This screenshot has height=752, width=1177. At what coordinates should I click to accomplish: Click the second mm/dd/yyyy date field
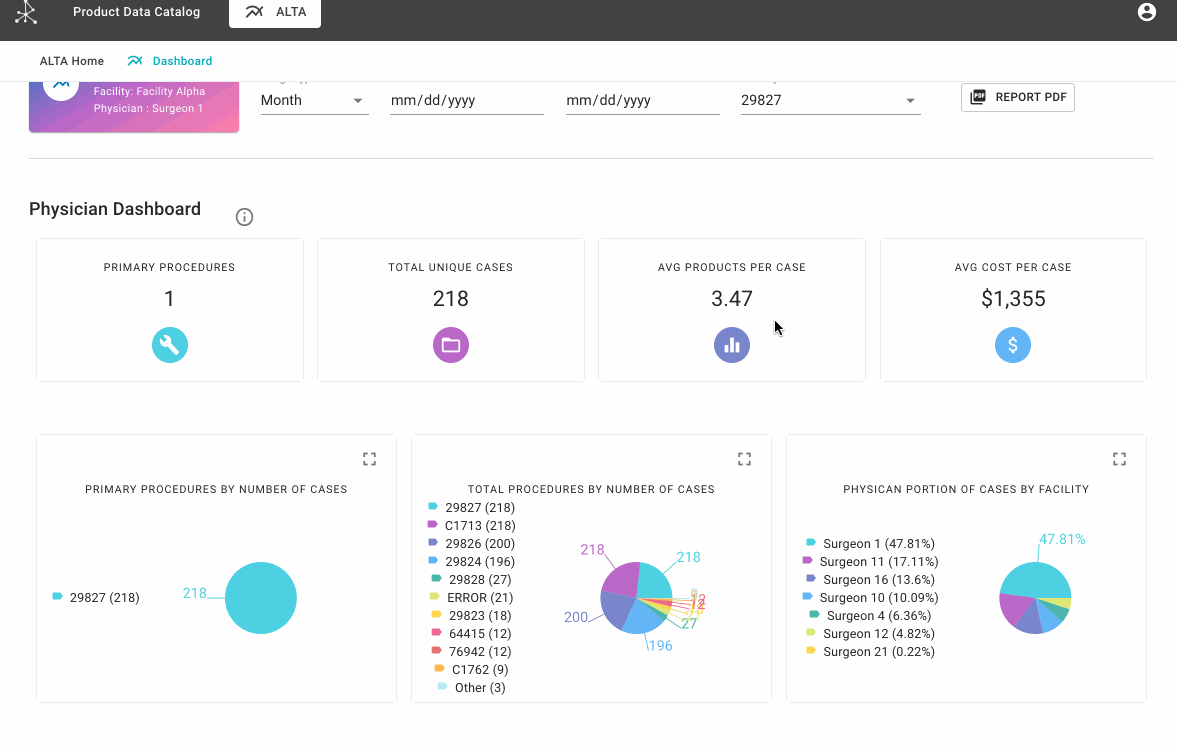tap(643, 101)
